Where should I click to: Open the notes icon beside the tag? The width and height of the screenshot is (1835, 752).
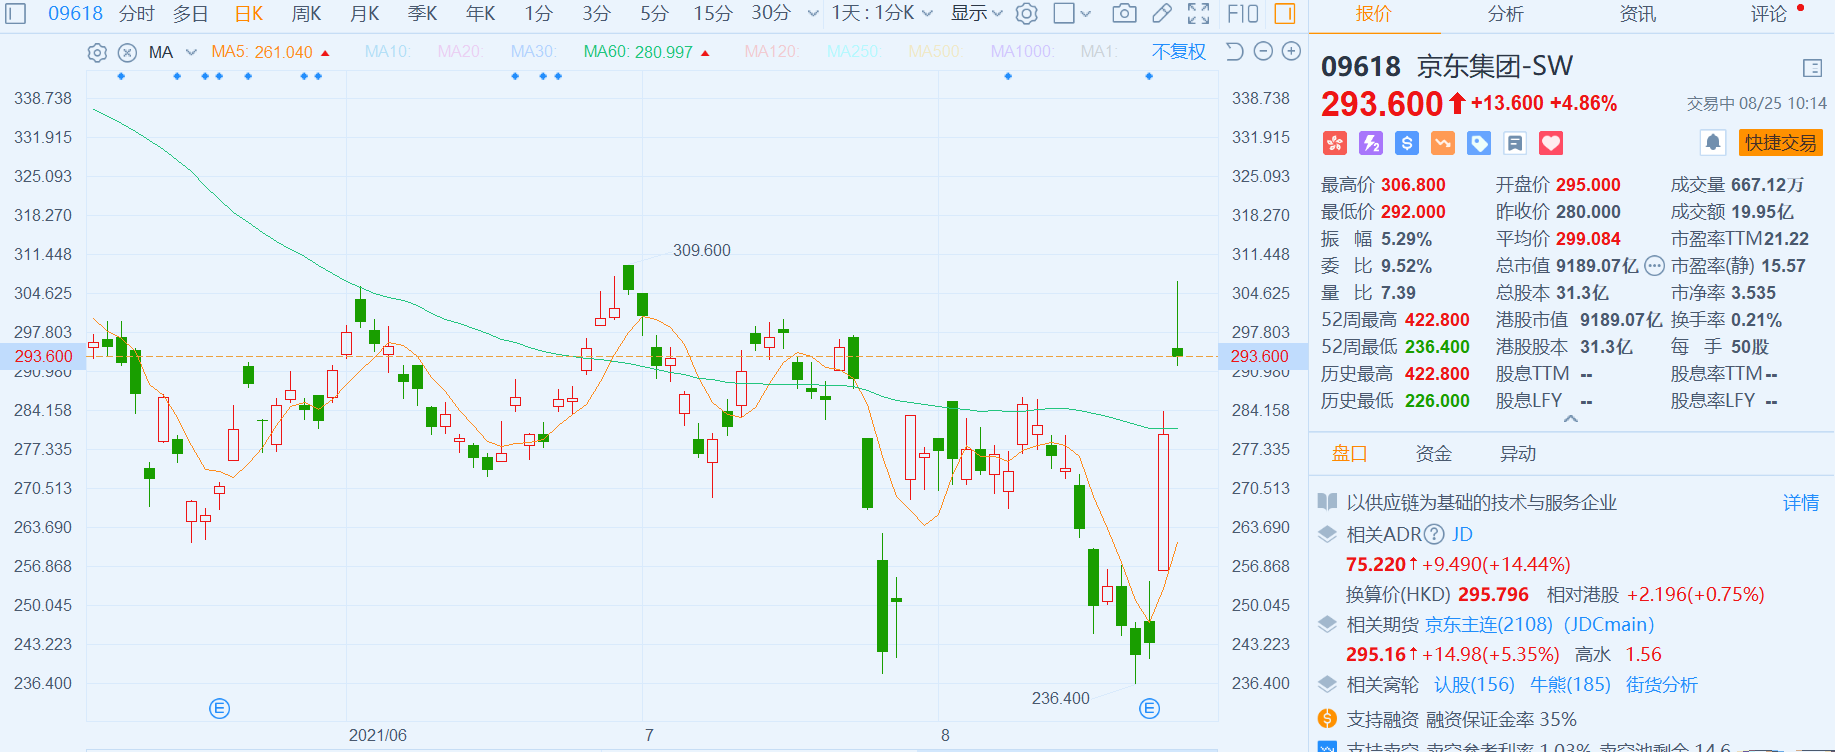[1515, 143]
